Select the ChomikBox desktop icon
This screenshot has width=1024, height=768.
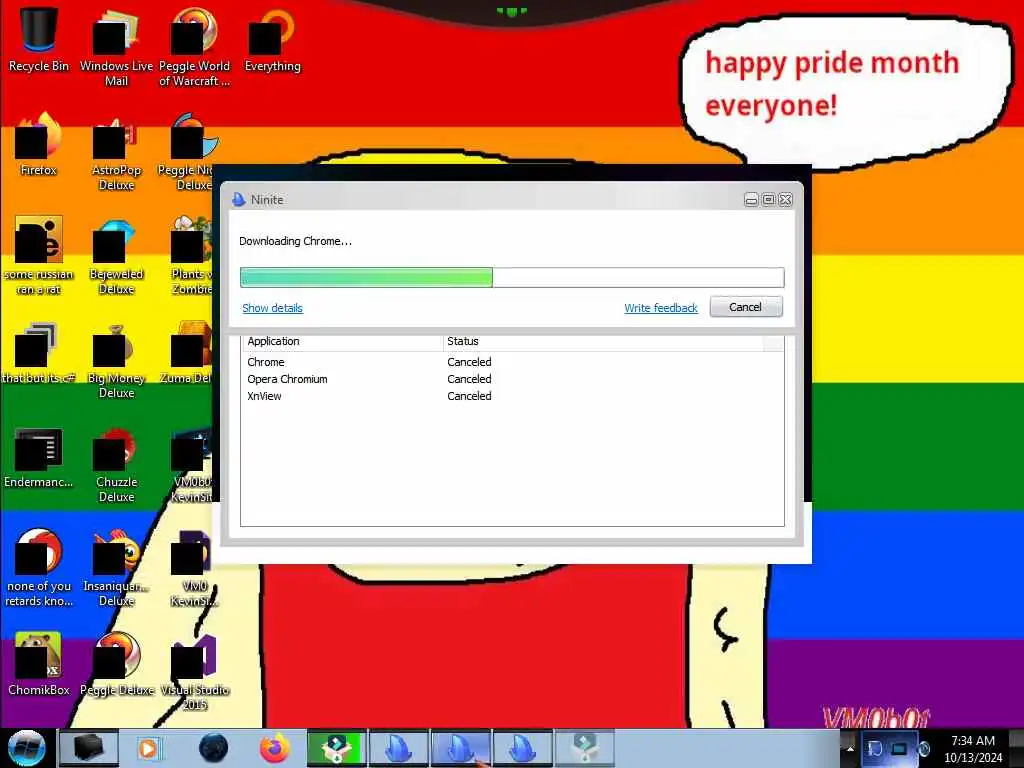point(39,664)
